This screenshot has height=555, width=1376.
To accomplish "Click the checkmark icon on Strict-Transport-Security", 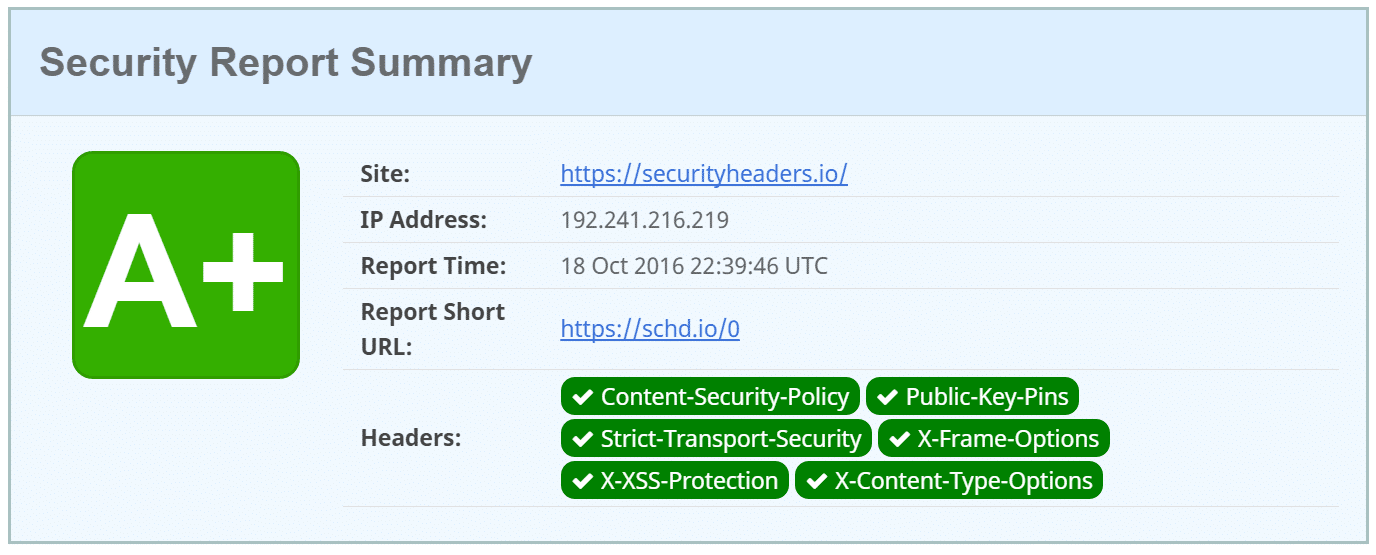I will point(582,439).
